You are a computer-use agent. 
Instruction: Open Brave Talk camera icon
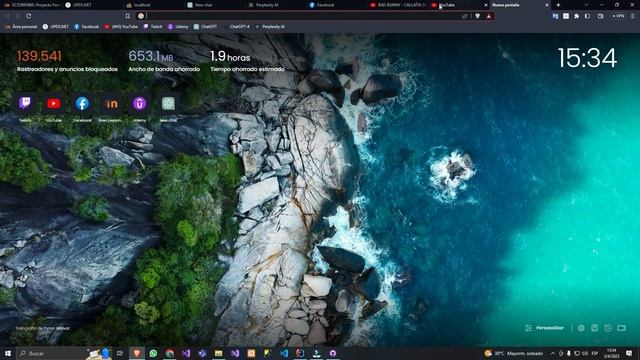pyautogui.click(x=621, y=328)
